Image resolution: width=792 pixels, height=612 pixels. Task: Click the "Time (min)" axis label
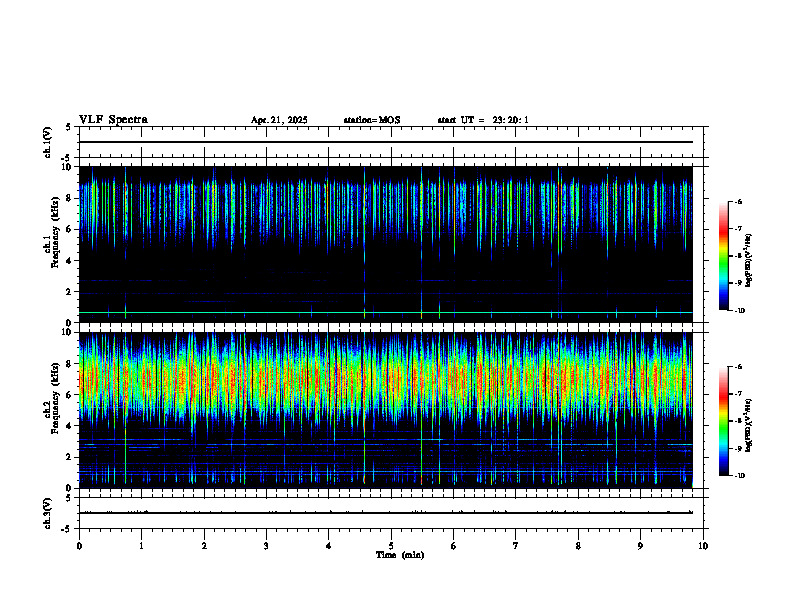click(400, 555)
